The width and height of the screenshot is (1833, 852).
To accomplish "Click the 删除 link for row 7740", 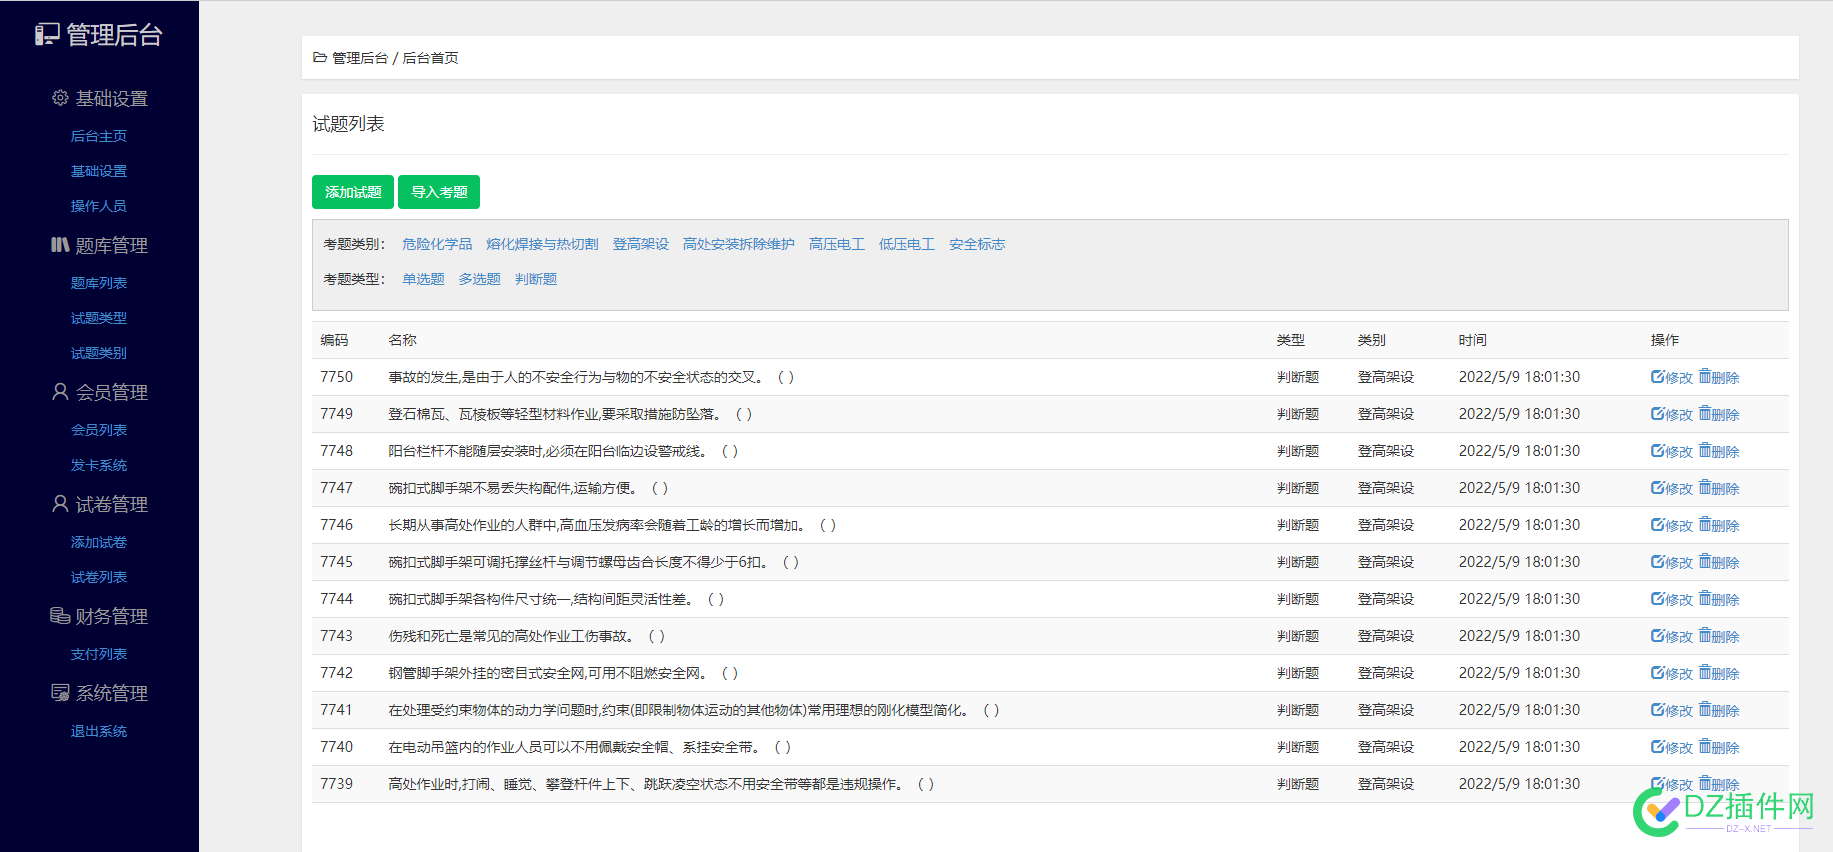I will click(x=1726, y=747).
